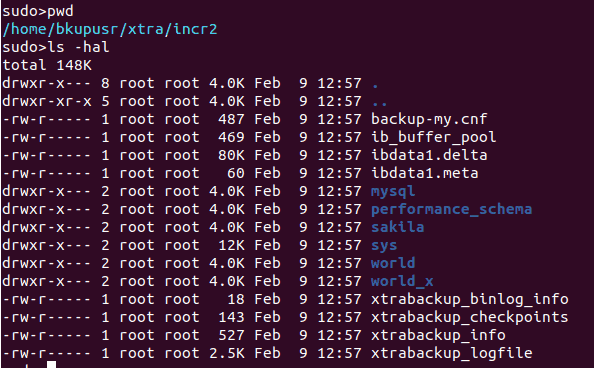Select the ibdata1.meta file entry

coord(424,173)
